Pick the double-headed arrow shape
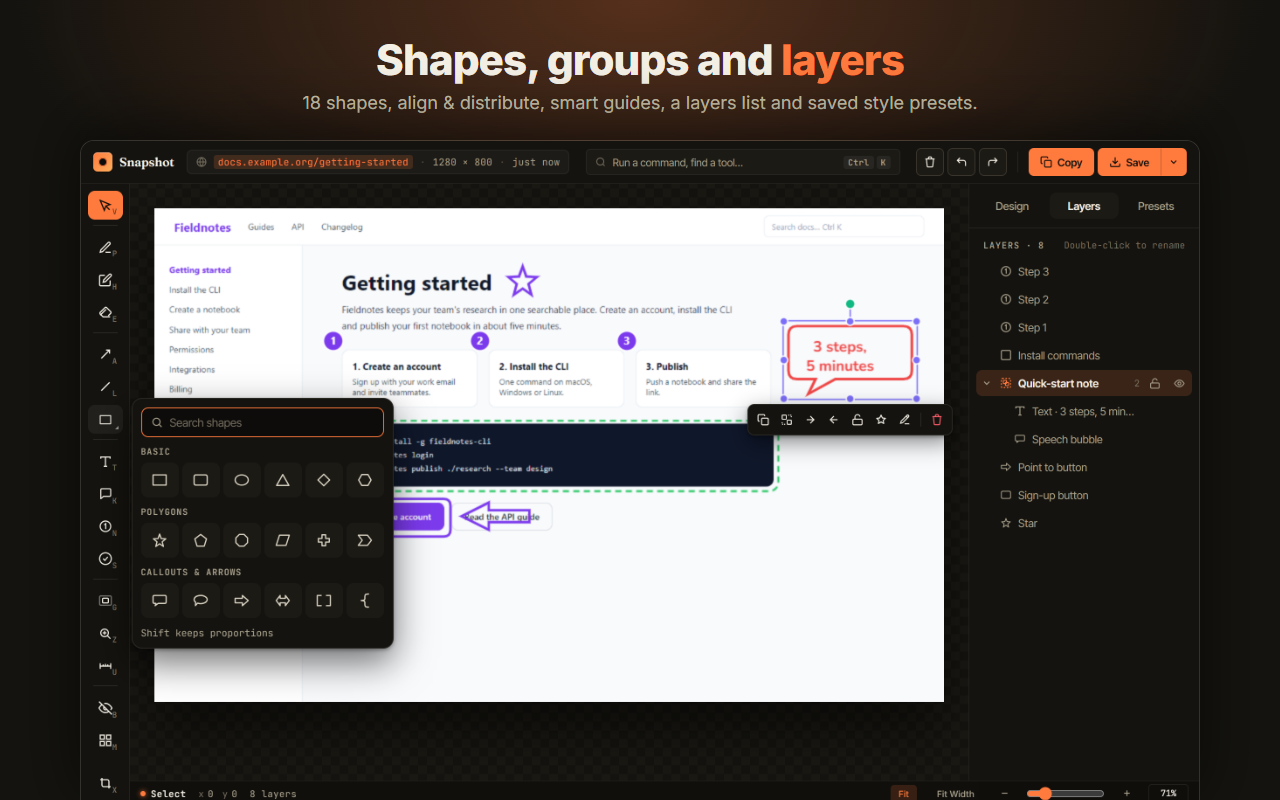1280x800 pixels. (283, 600)
